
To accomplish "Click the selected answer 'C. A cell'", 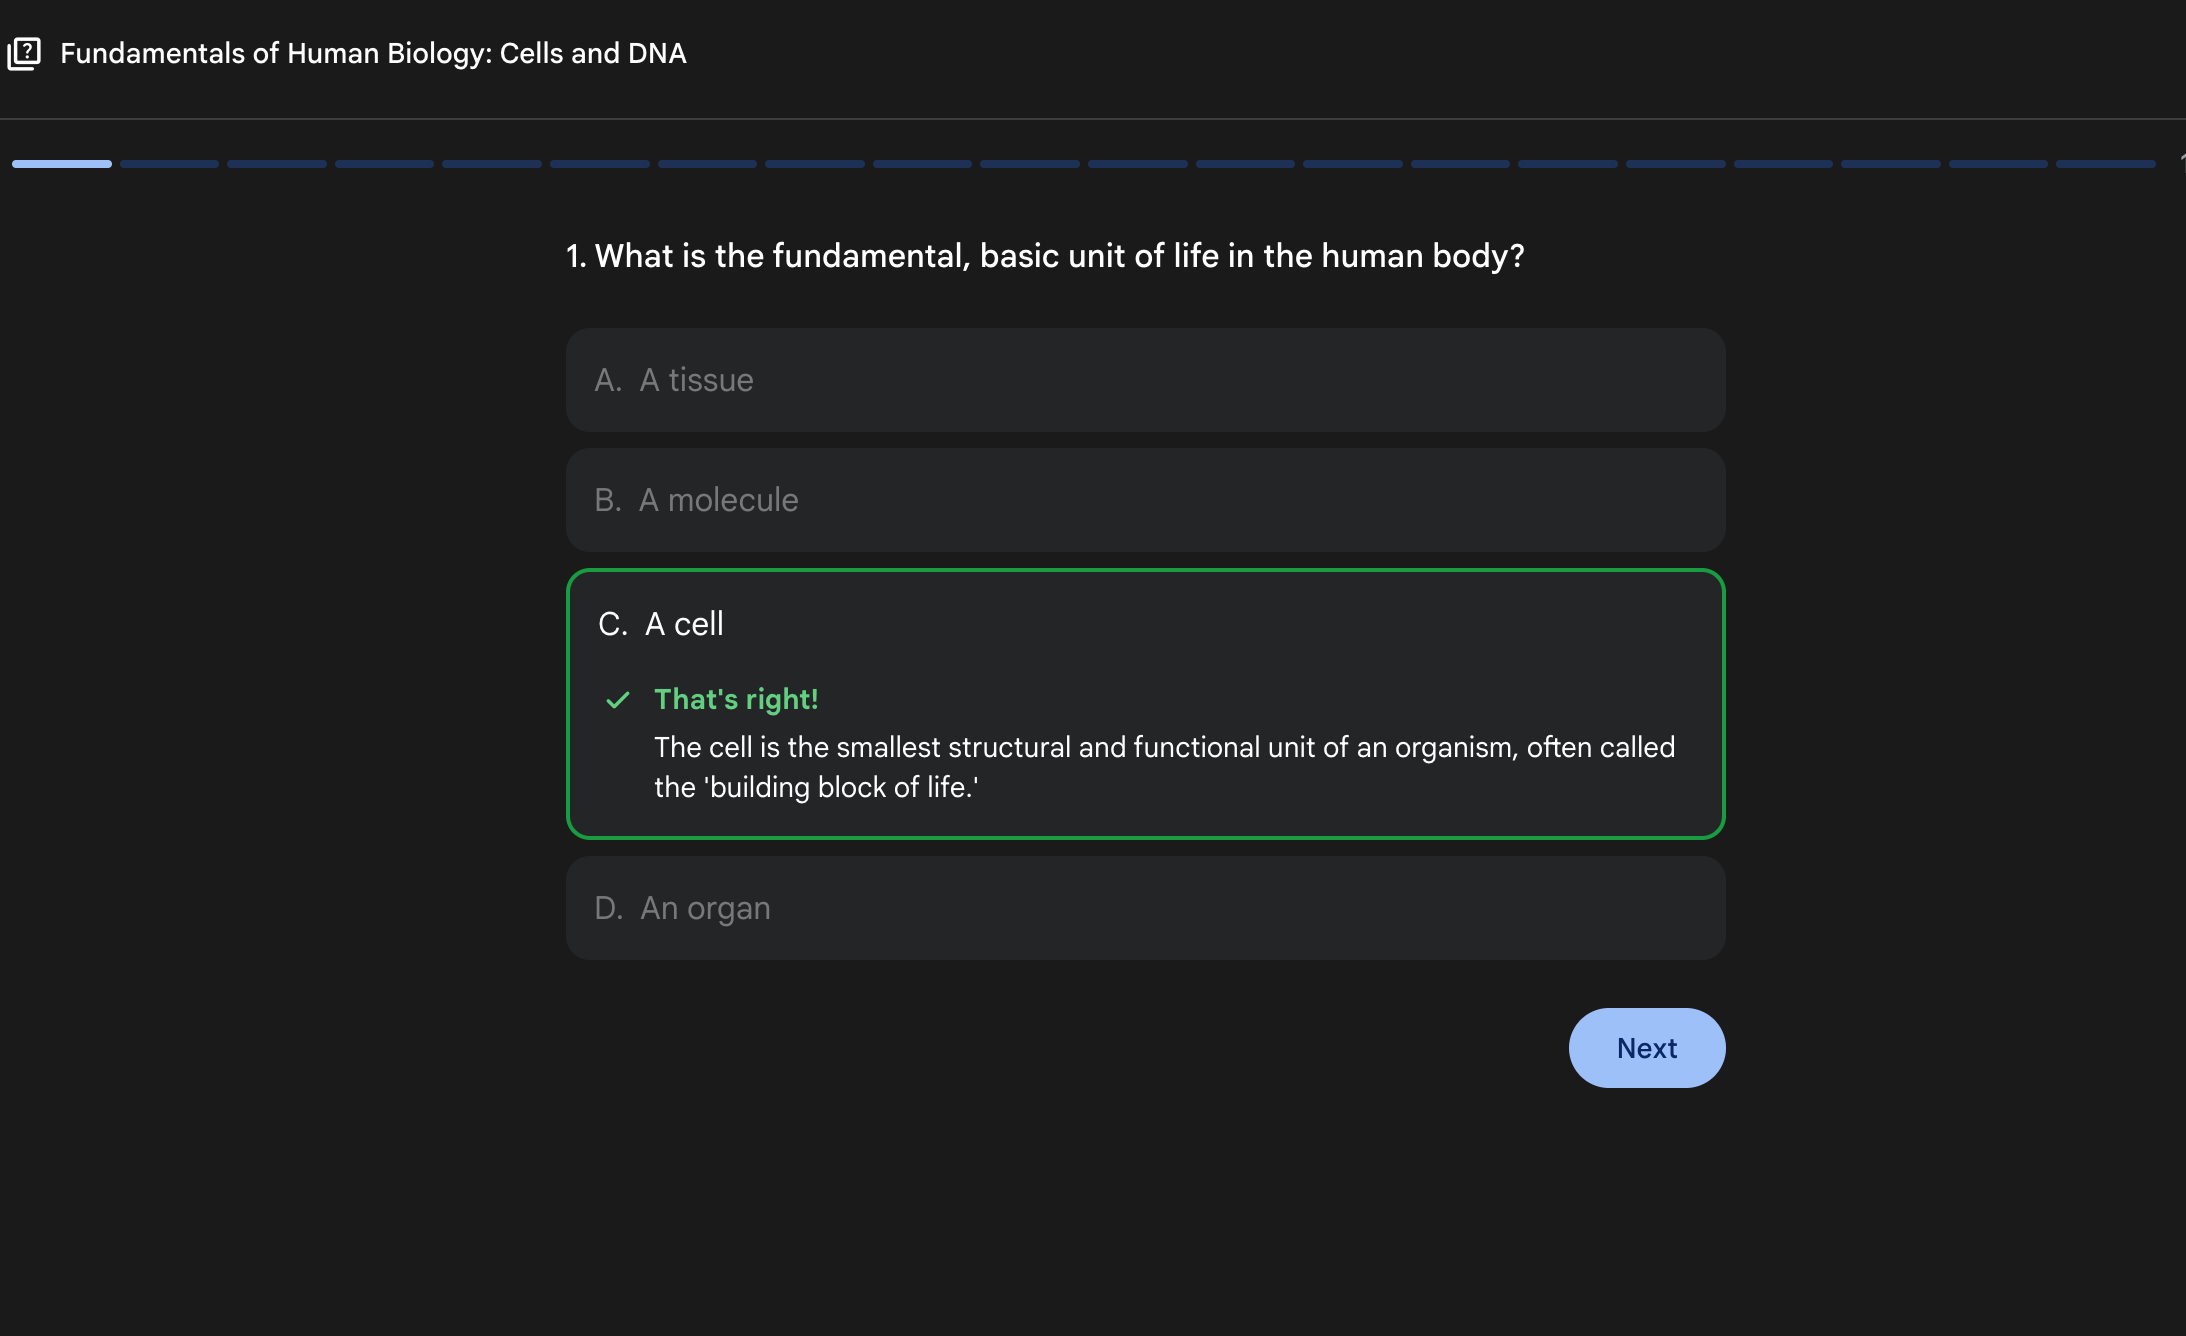I will (x=1146, y=623).
